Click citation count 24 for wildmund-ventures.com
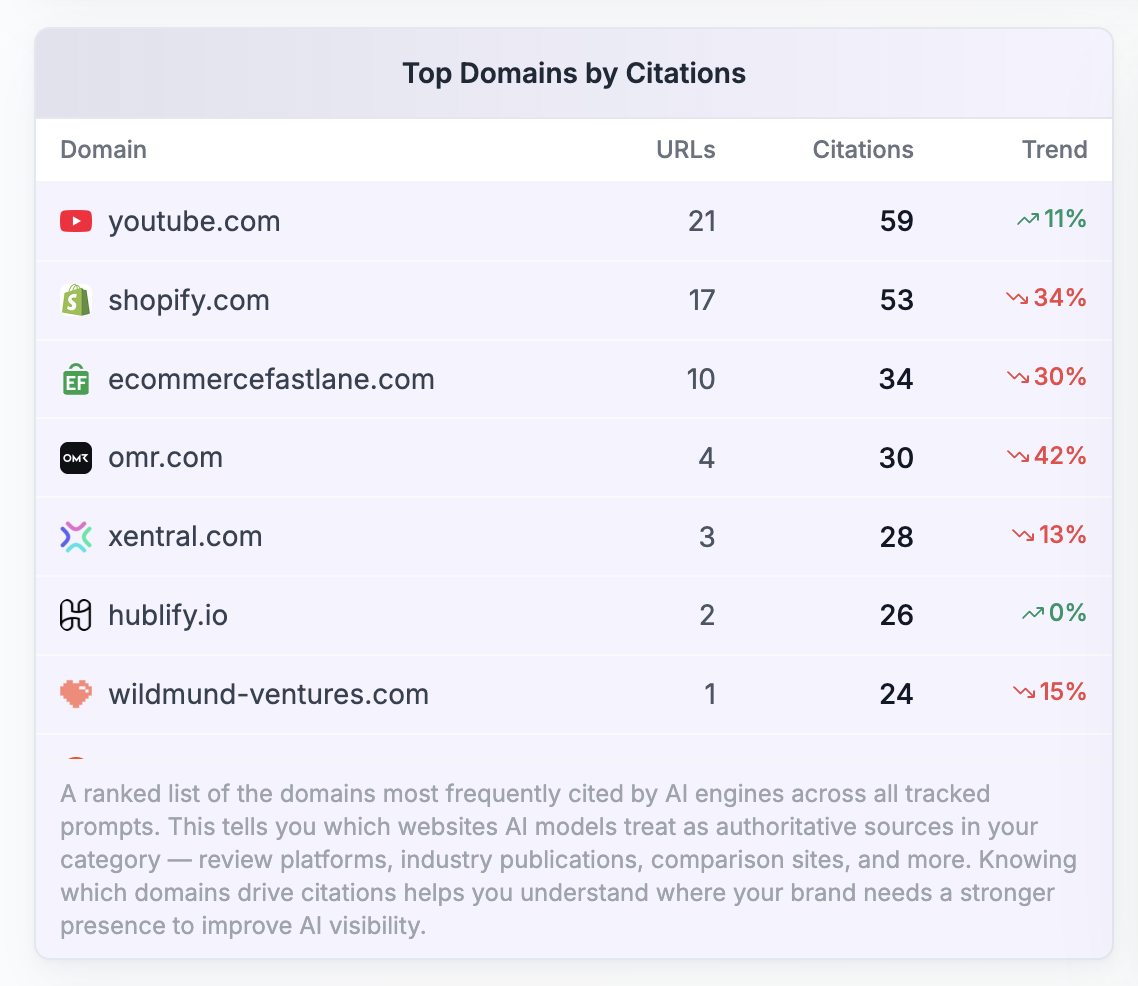Screen dimensions: 1138x986 (x=896, y=694)
